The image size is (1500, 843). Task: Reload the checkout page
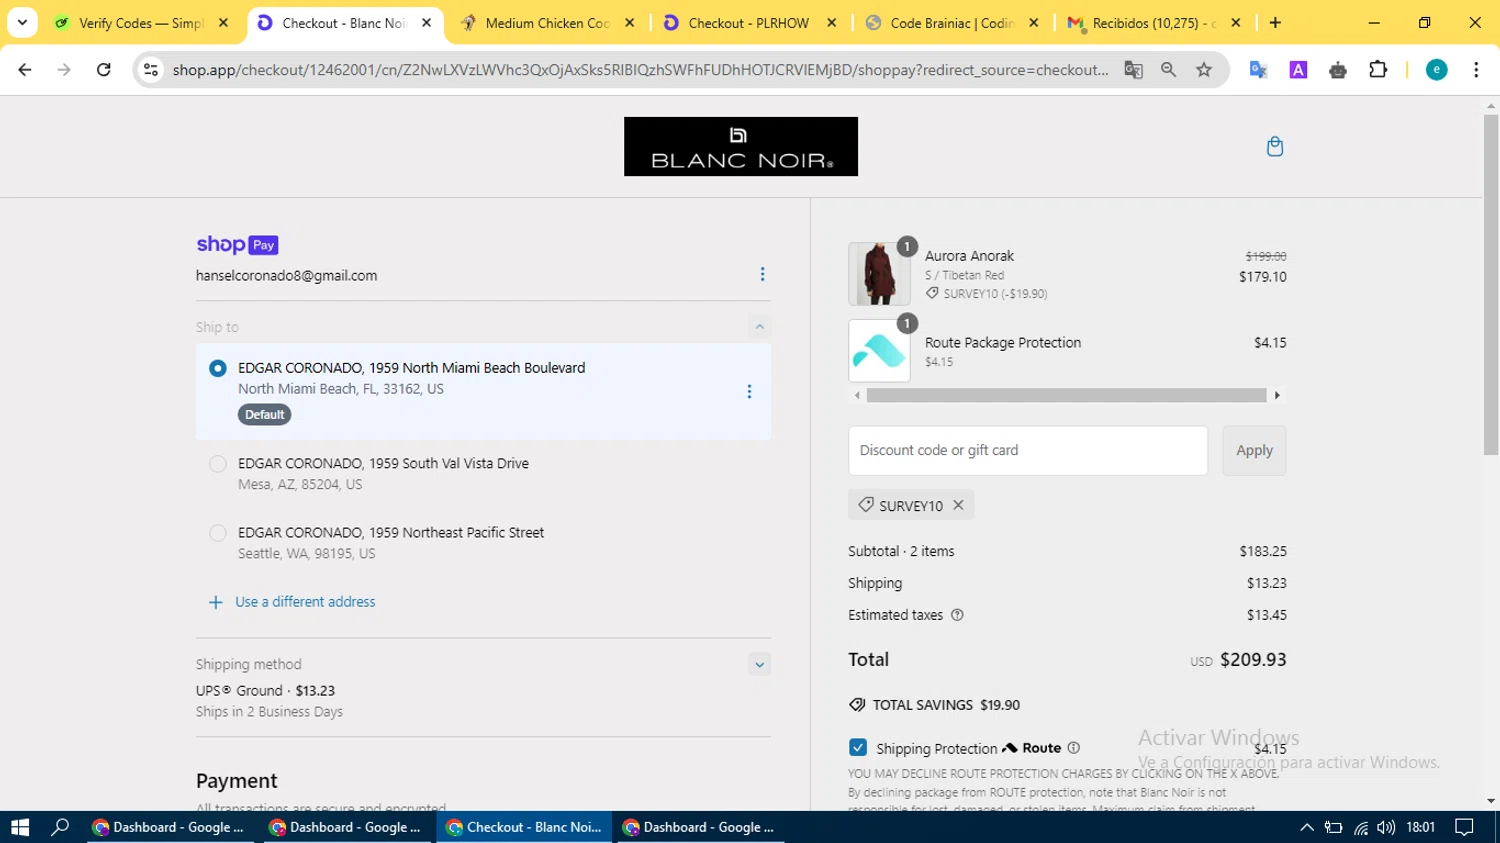pyautogui.click(x=104, y=70)
